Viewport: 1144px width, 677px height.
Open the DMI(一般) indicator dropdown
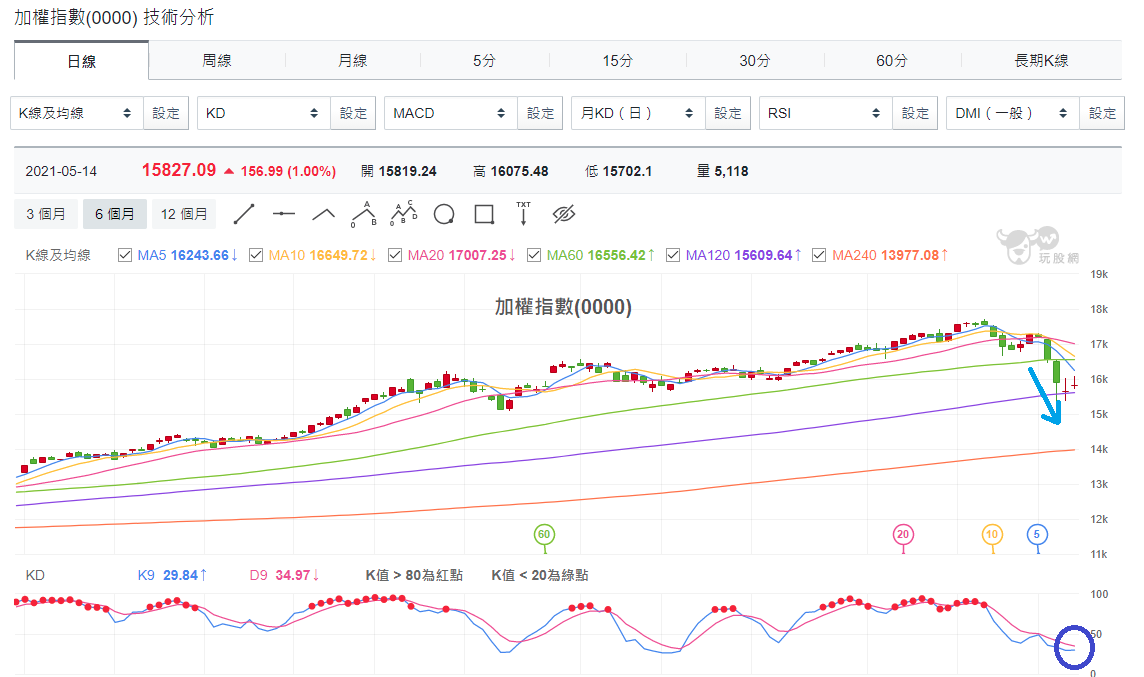(x=1013, y=113)
